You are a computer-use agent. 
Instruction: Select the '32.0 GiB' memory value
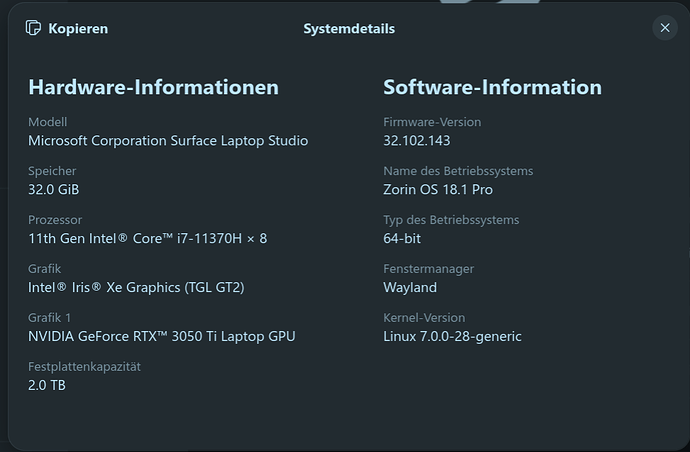click(54, 190)
